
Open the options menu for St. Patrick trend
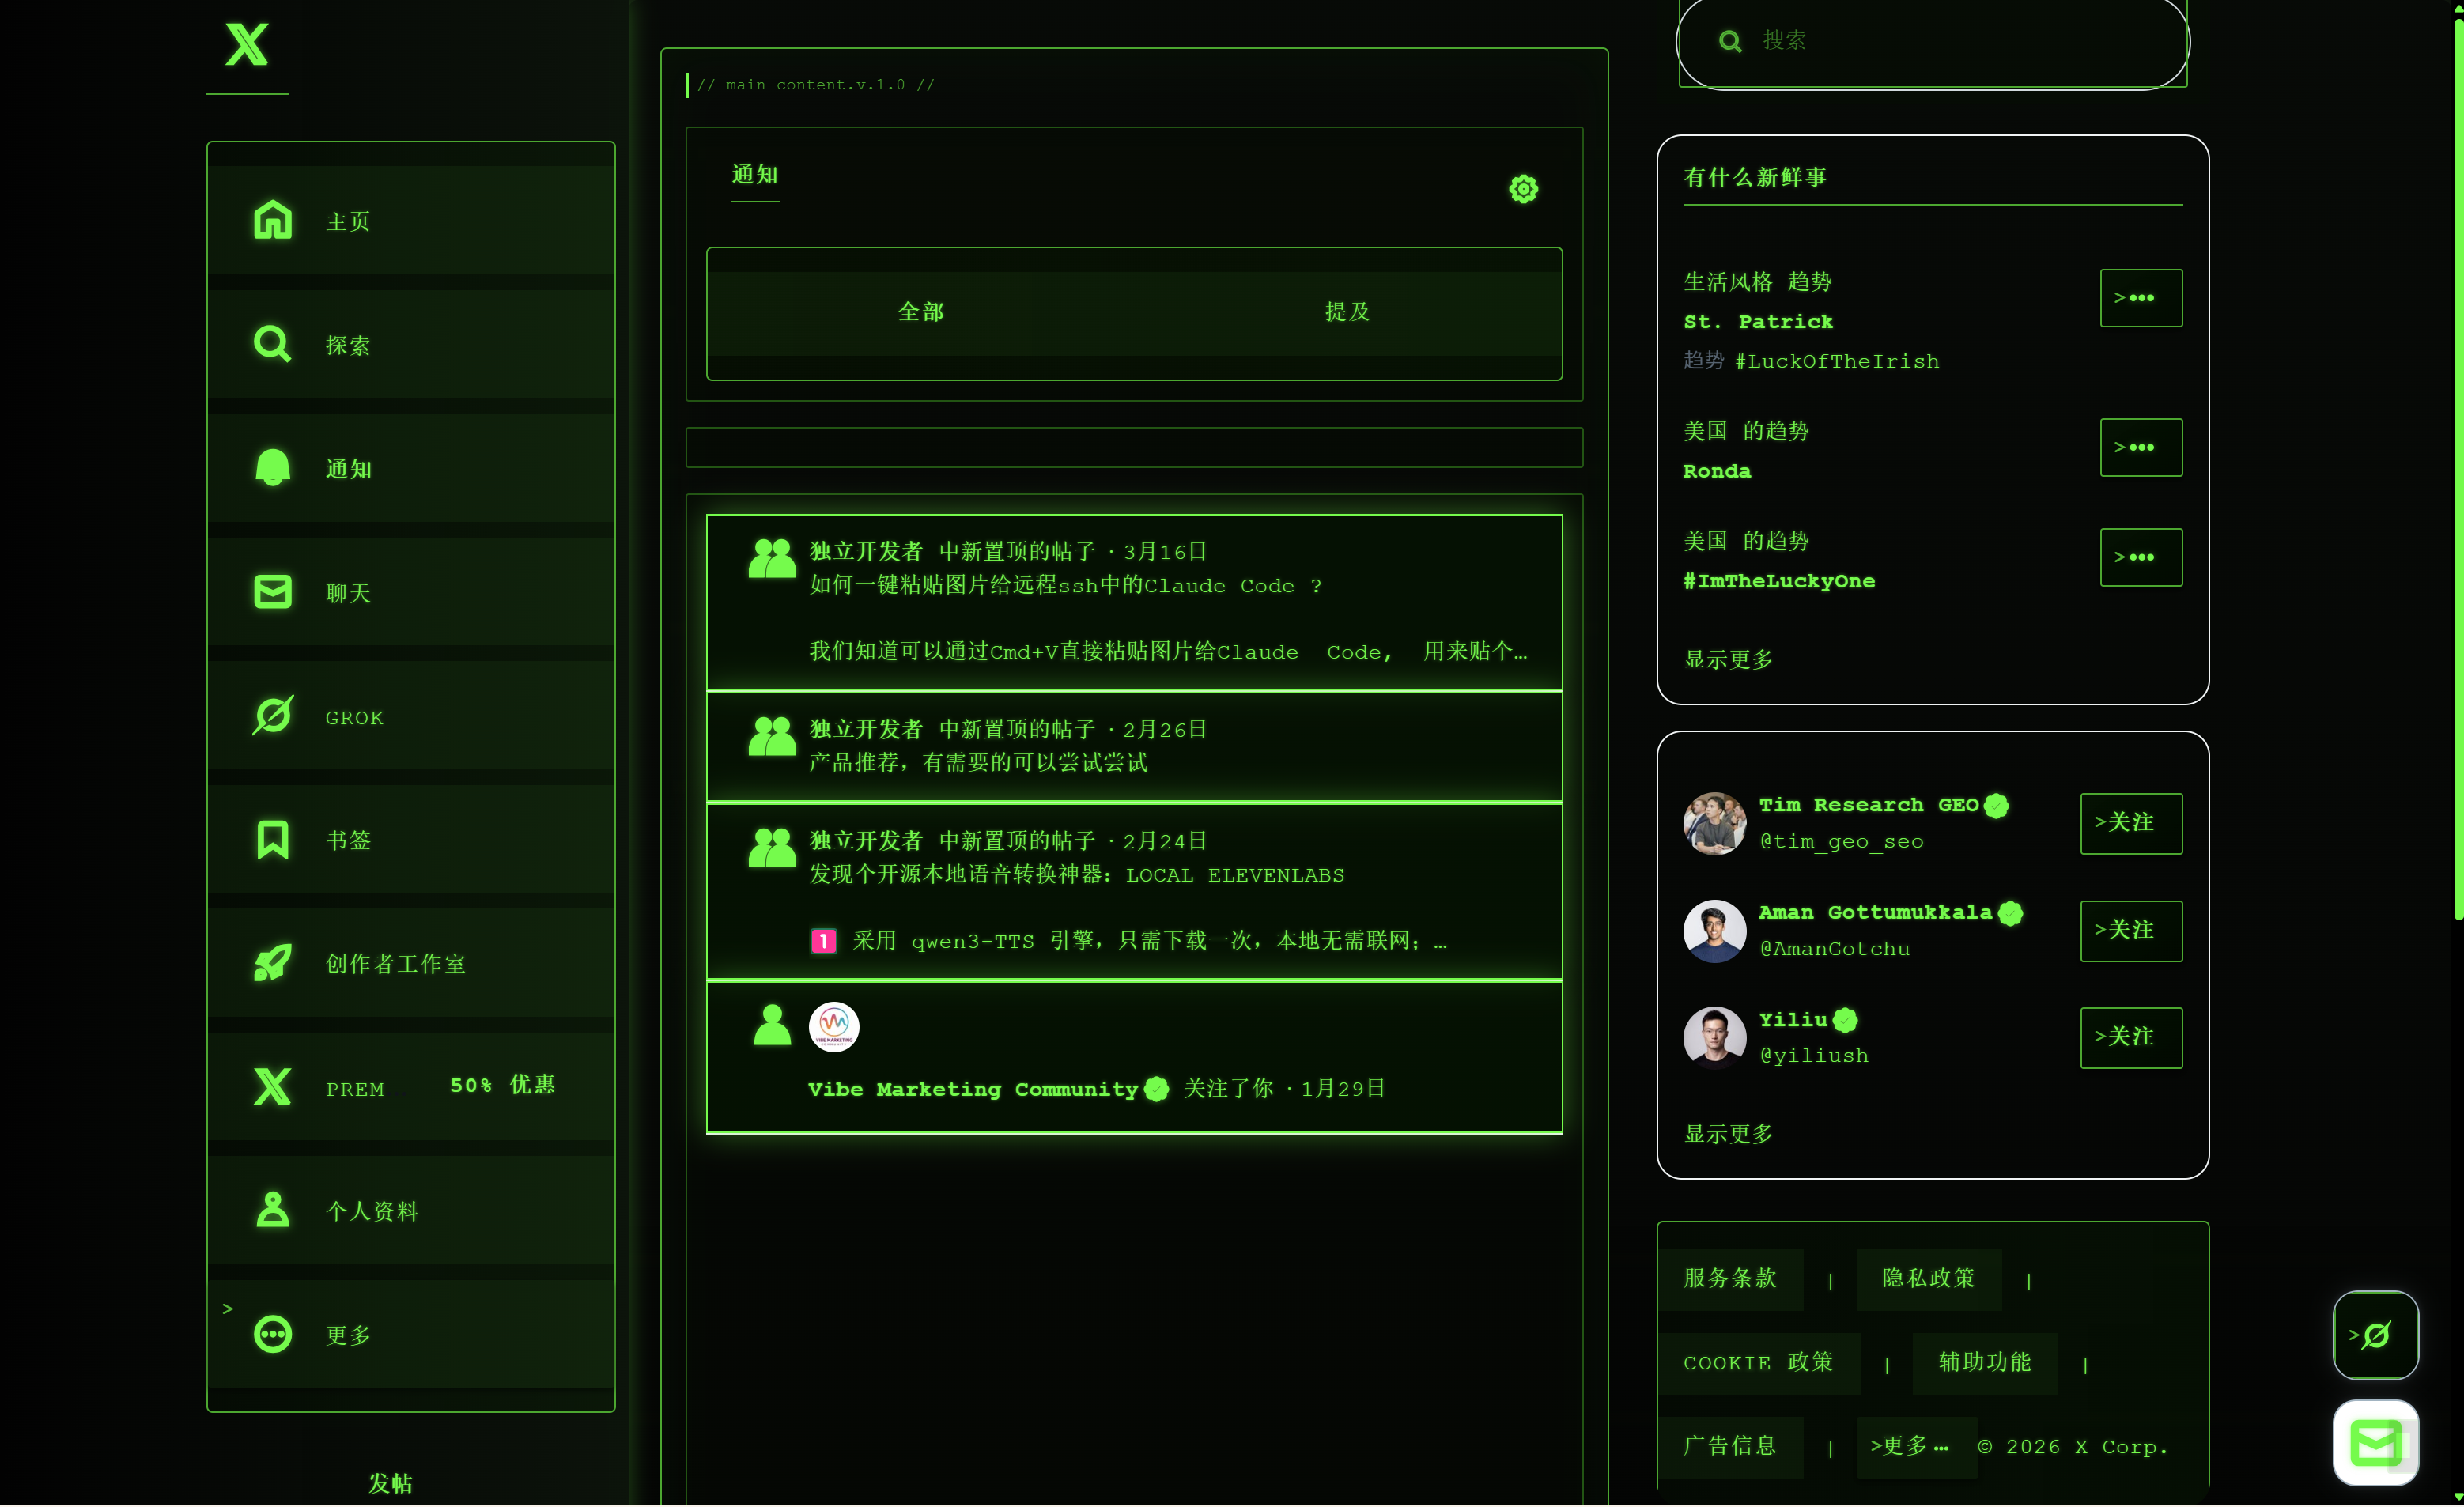pos(2140,298)
